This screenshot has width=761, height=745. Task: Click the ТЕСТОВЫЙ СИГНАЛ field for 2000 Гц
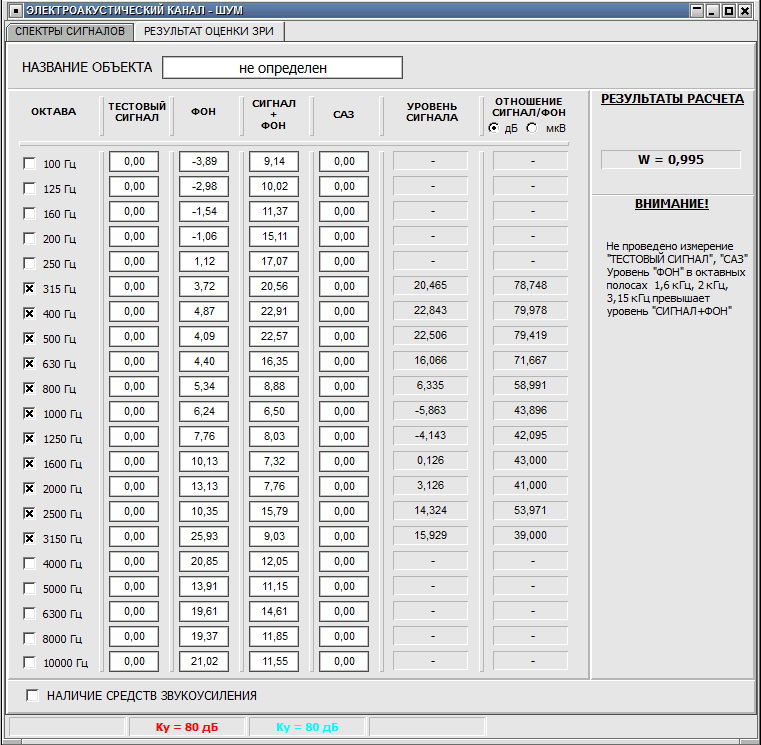134,486
